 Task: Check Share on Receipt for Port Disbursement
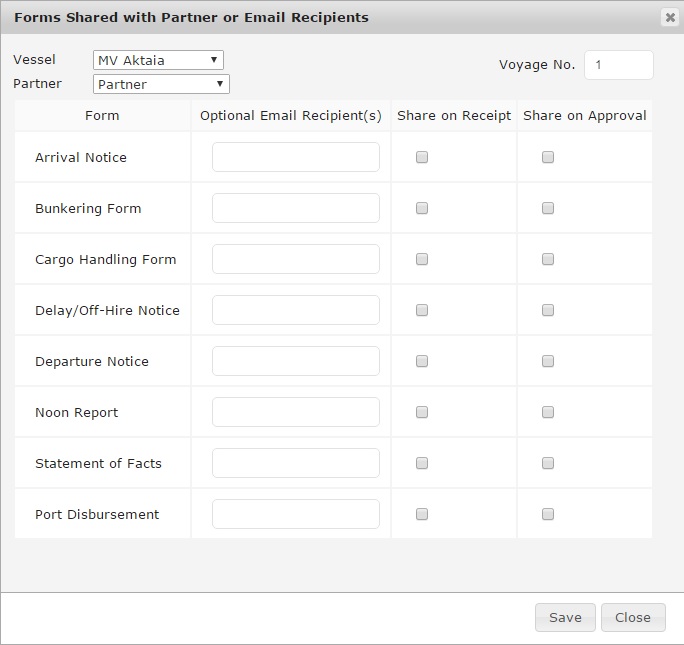pos(422,514)
